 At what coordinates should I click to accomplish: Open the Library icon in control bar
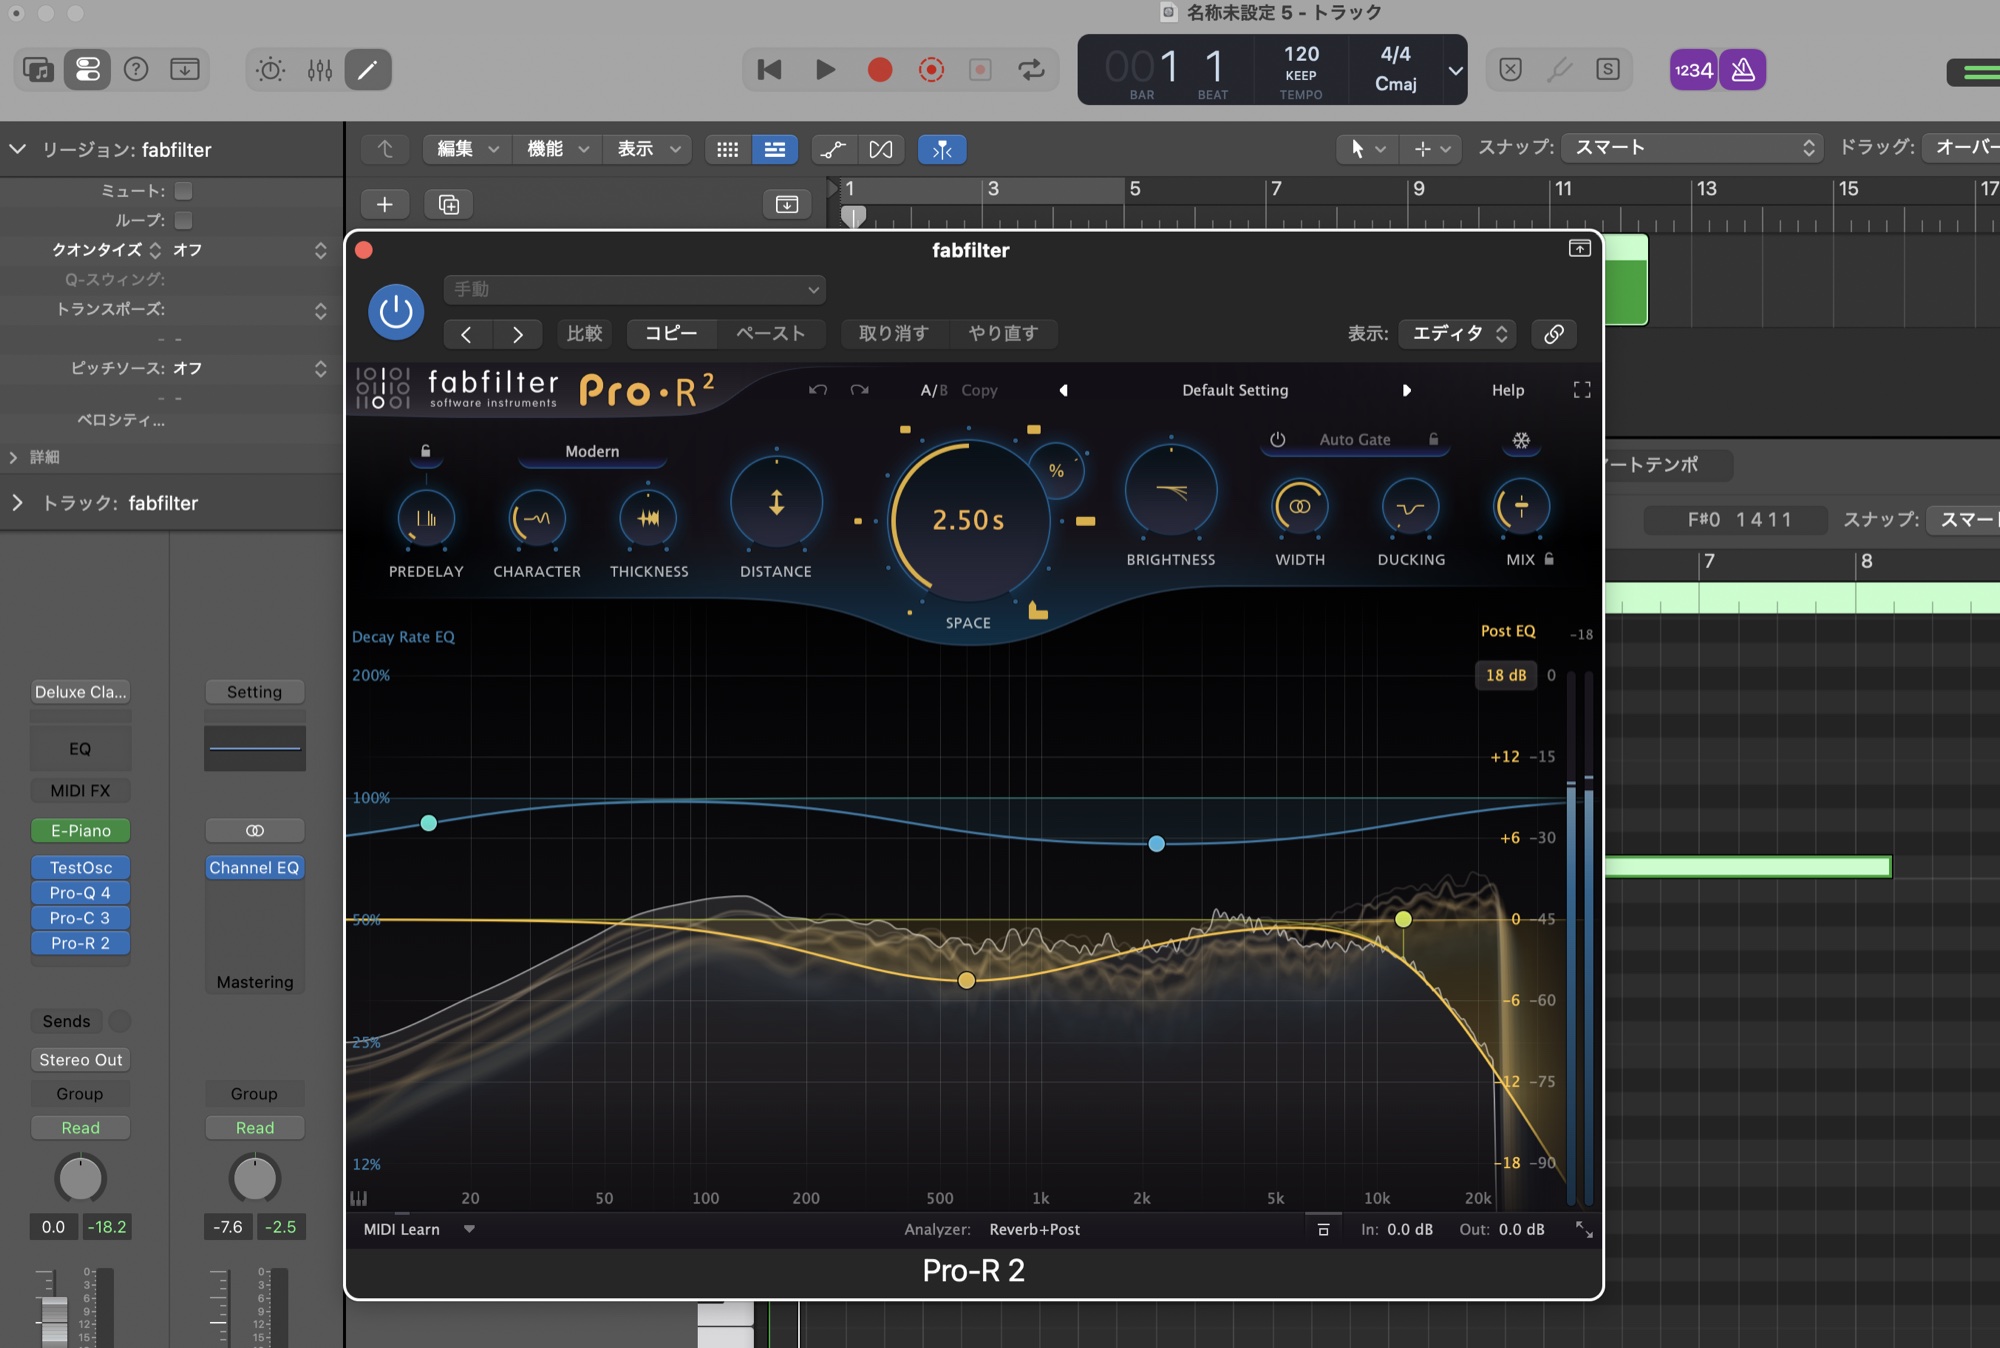pos(38,69)
